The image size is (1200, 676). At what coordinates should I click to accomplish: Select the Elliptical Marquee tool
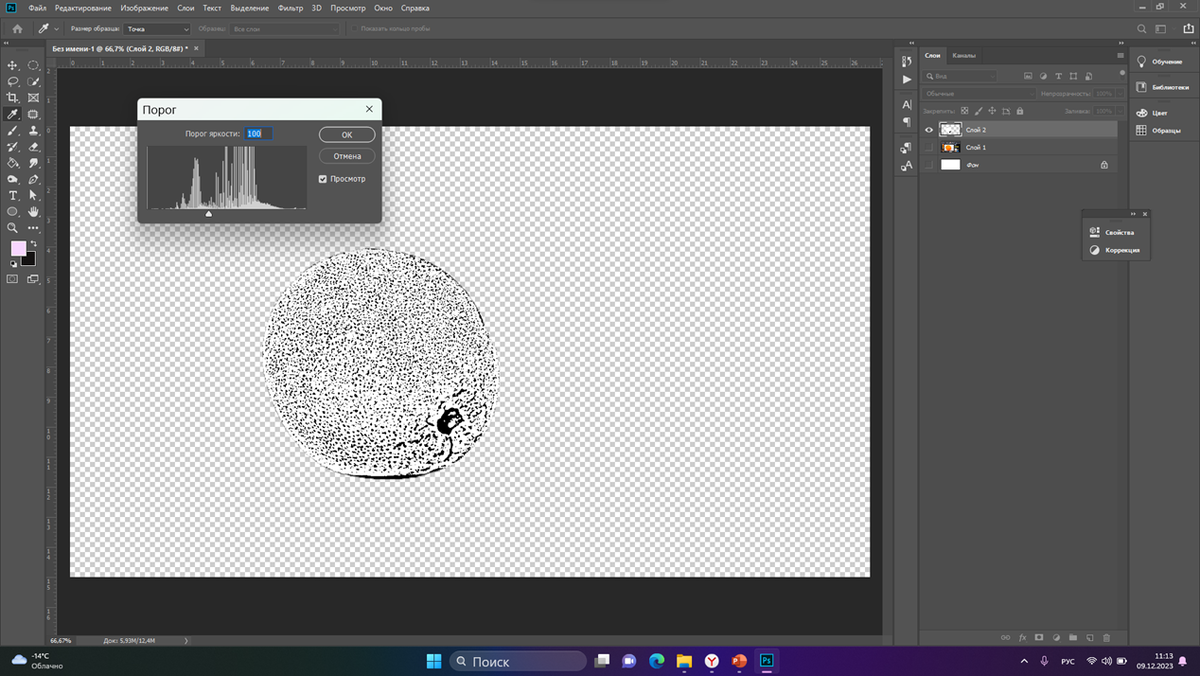(33, 65)
